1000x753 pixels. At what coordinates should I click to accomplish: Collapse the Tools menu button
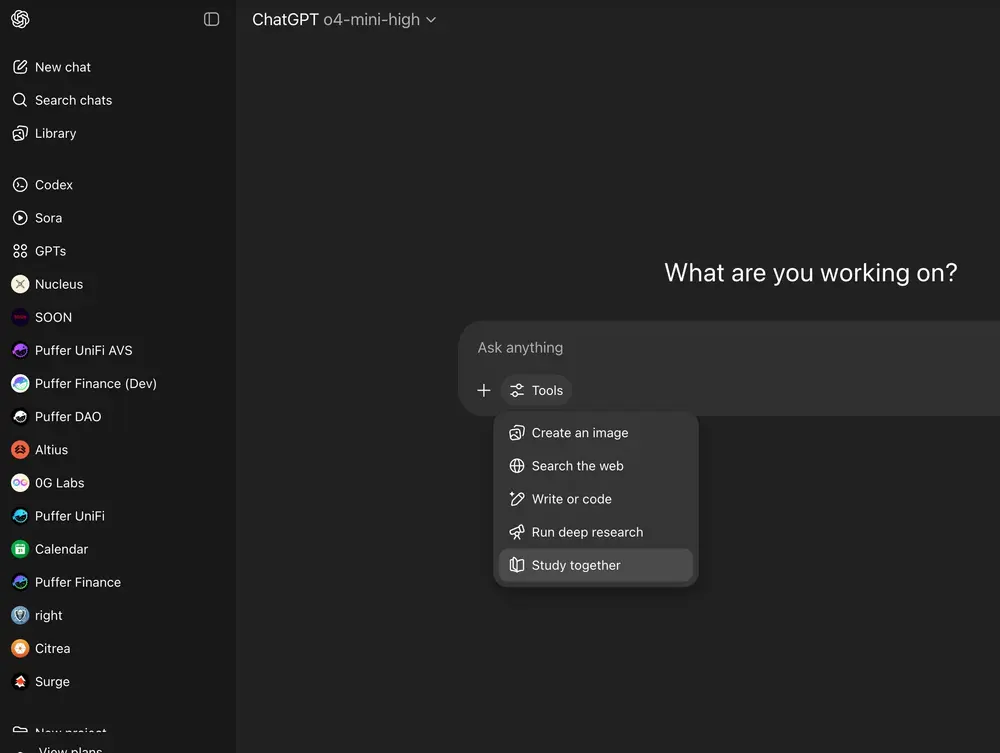[537, 391]
